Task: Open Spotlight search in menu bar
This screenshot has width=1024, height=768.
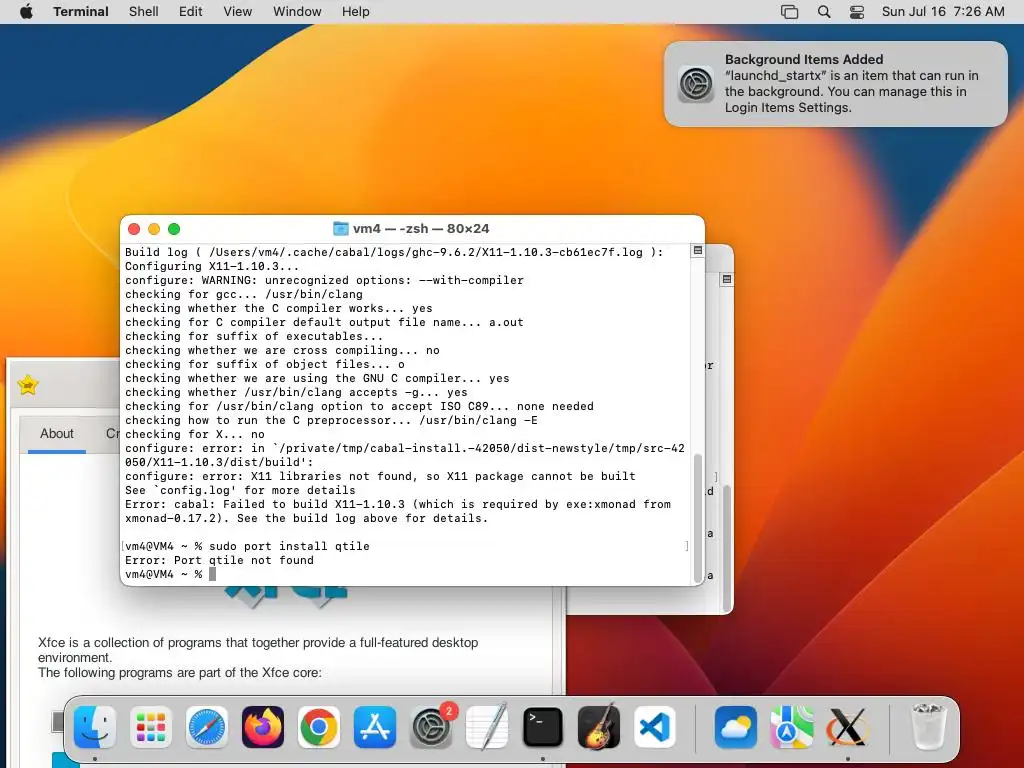Action: click(824, 12)
